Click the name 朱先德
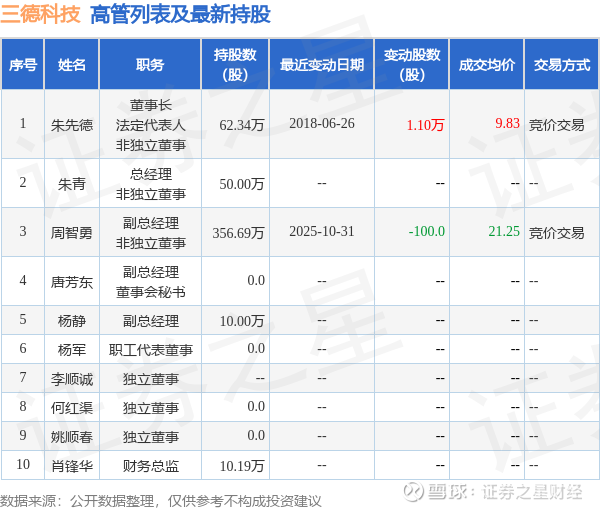Viewport: 600px width, 510px height. coord(72,125)
